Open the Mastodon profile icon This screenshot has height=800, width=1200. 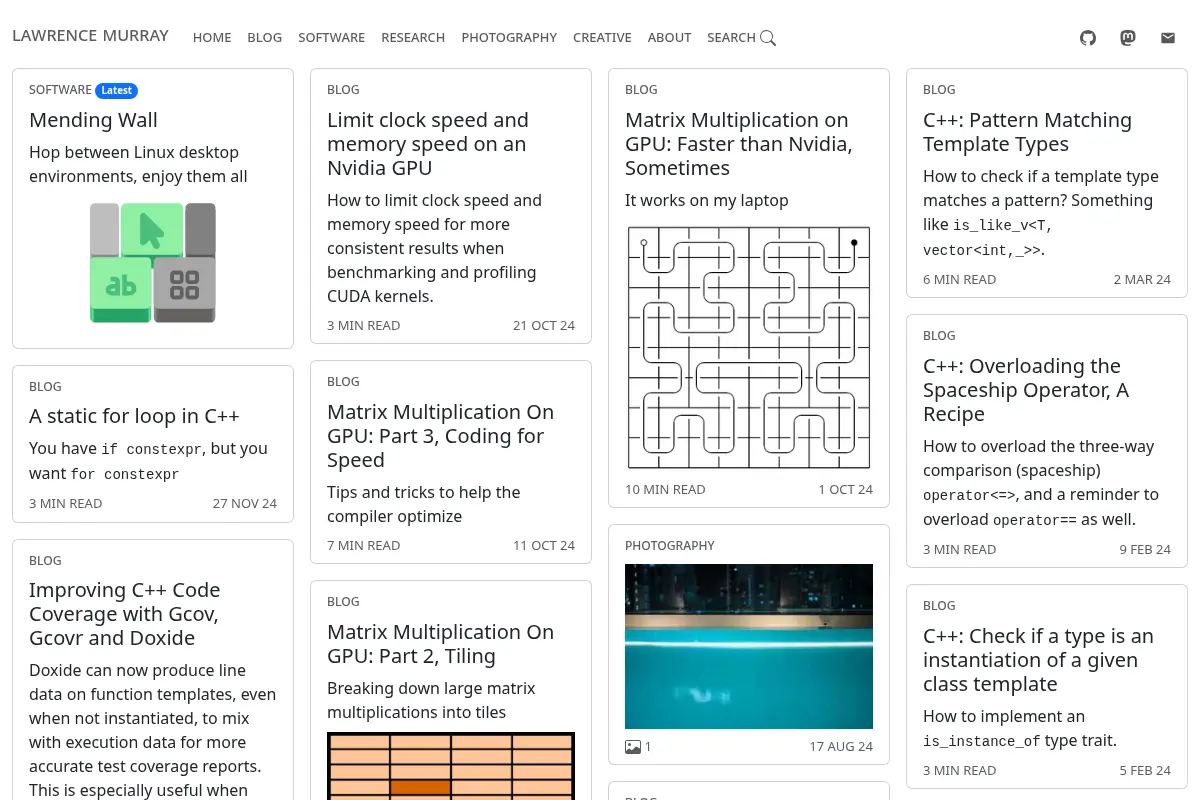[1128, 38]
